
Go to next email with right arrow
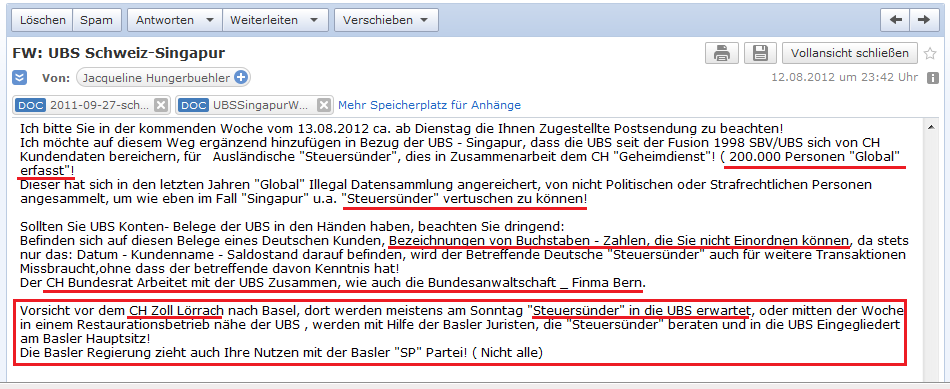[x=923, y=20]
